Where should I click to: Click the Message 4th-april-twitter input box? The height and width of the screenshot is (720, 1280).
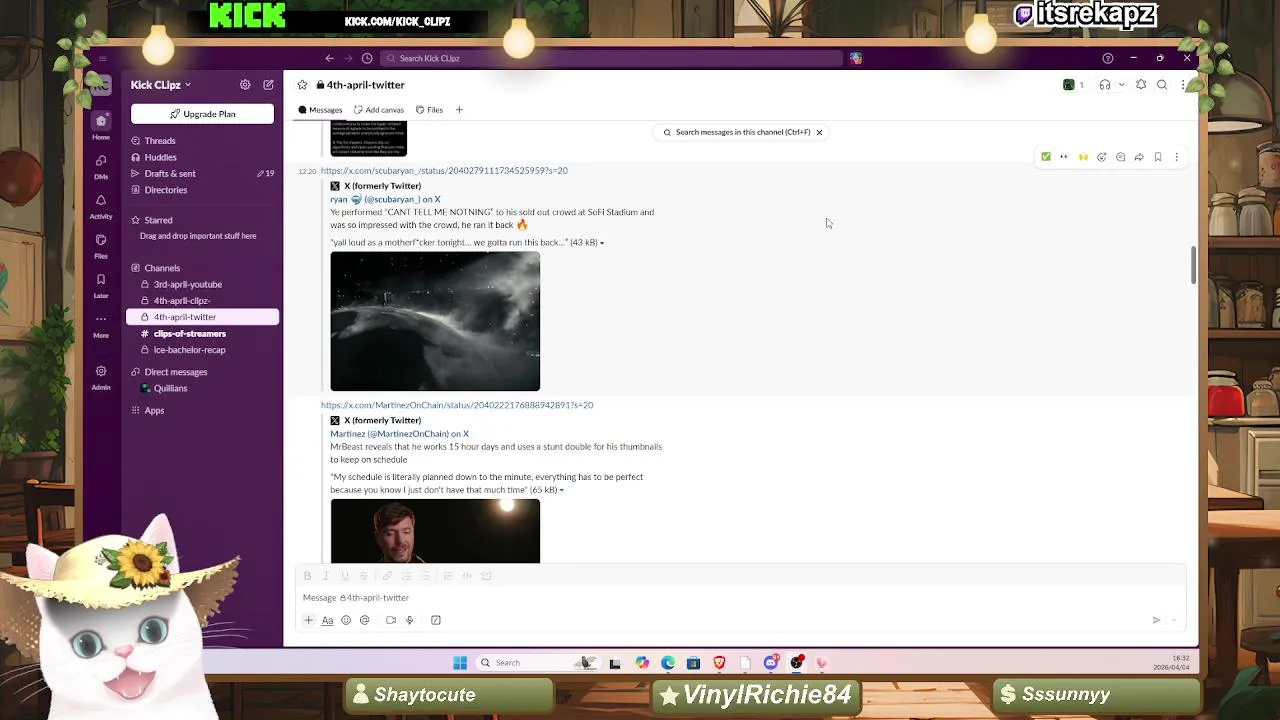click(740, 598)
